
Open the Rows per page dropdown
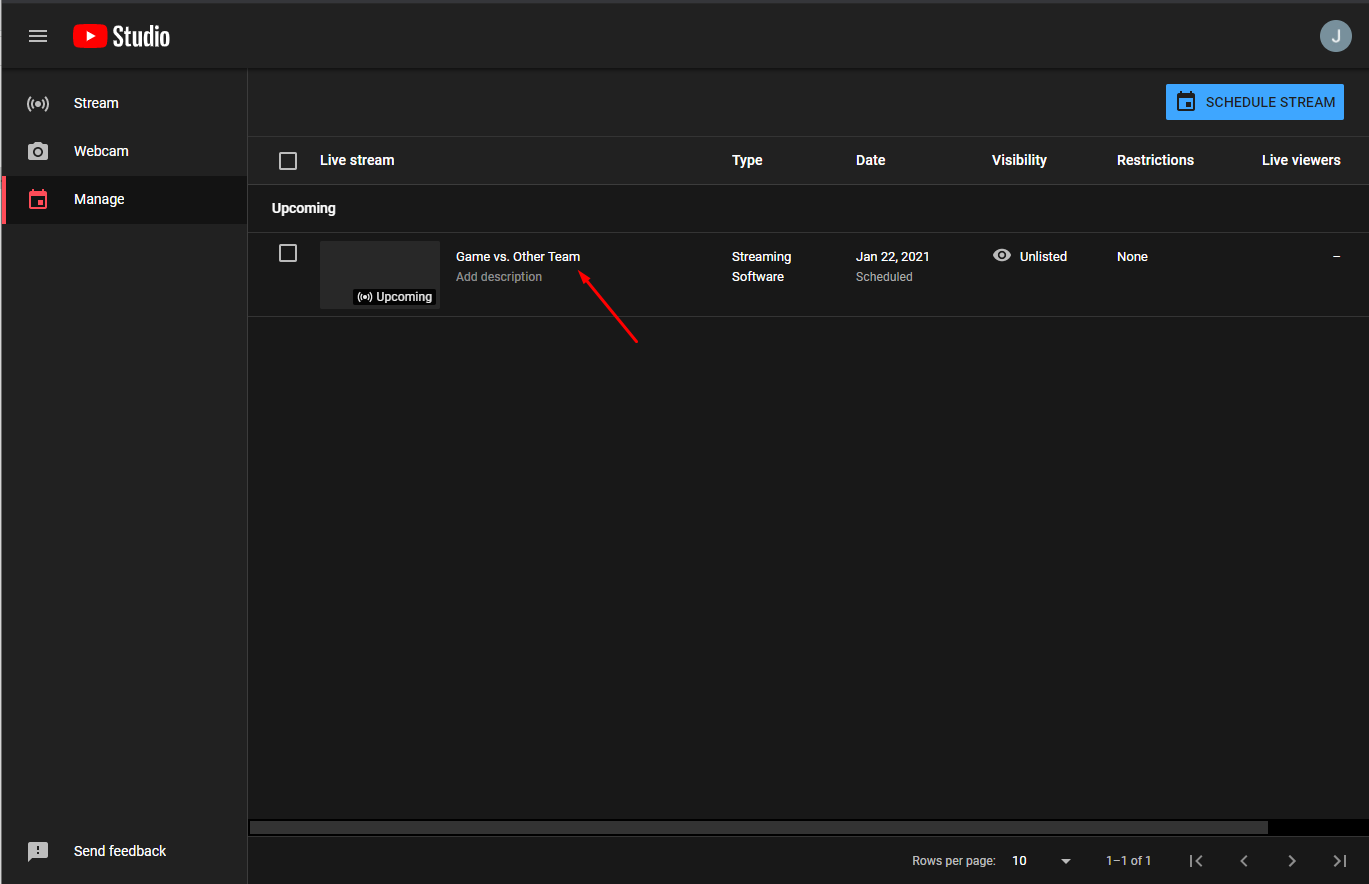(1040, 861)
